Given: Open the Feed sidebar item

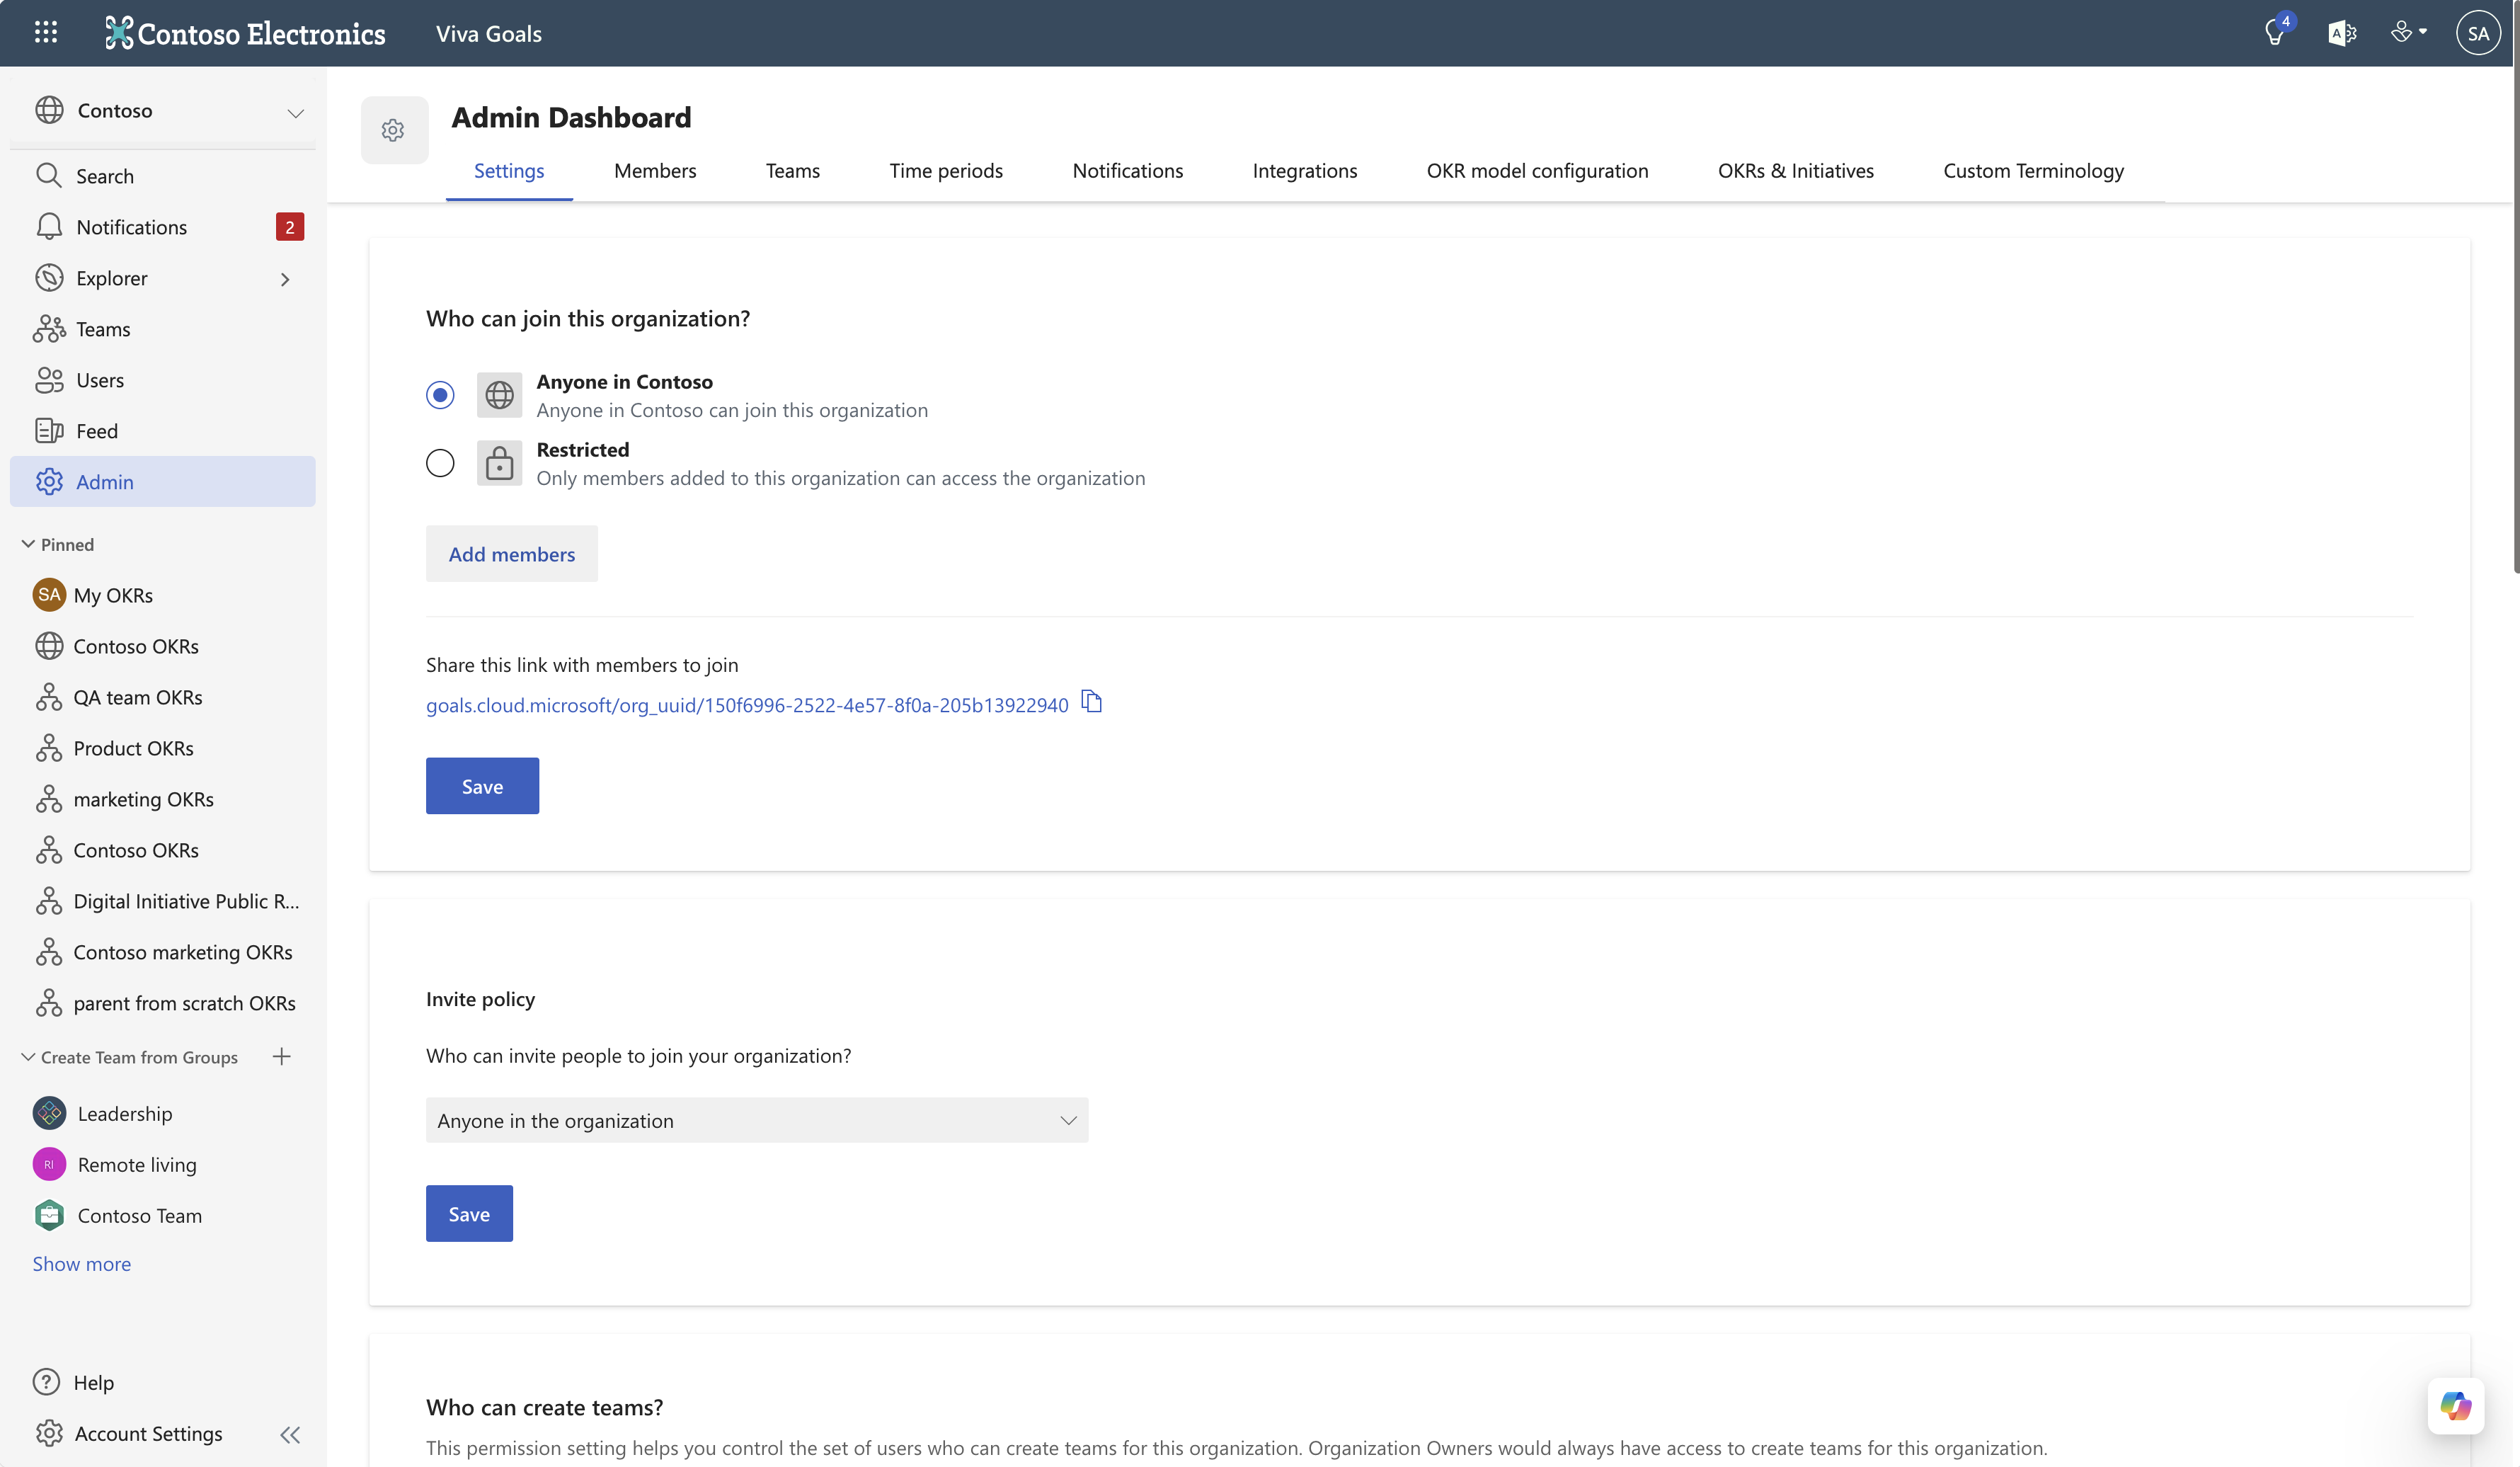Looking at the screenshot, I should pos(162,431).
